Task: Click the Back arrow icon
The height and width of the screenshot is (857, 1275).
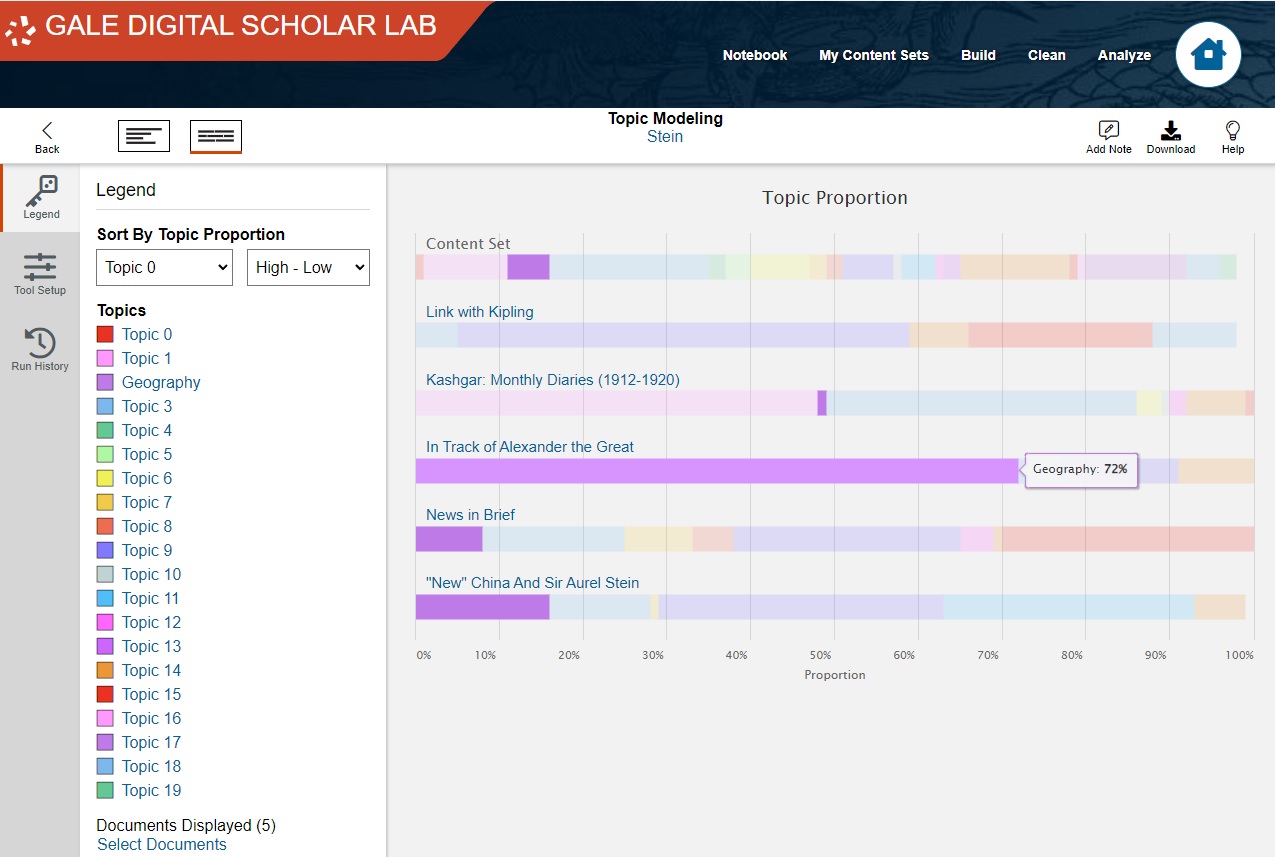Action: 47,130
